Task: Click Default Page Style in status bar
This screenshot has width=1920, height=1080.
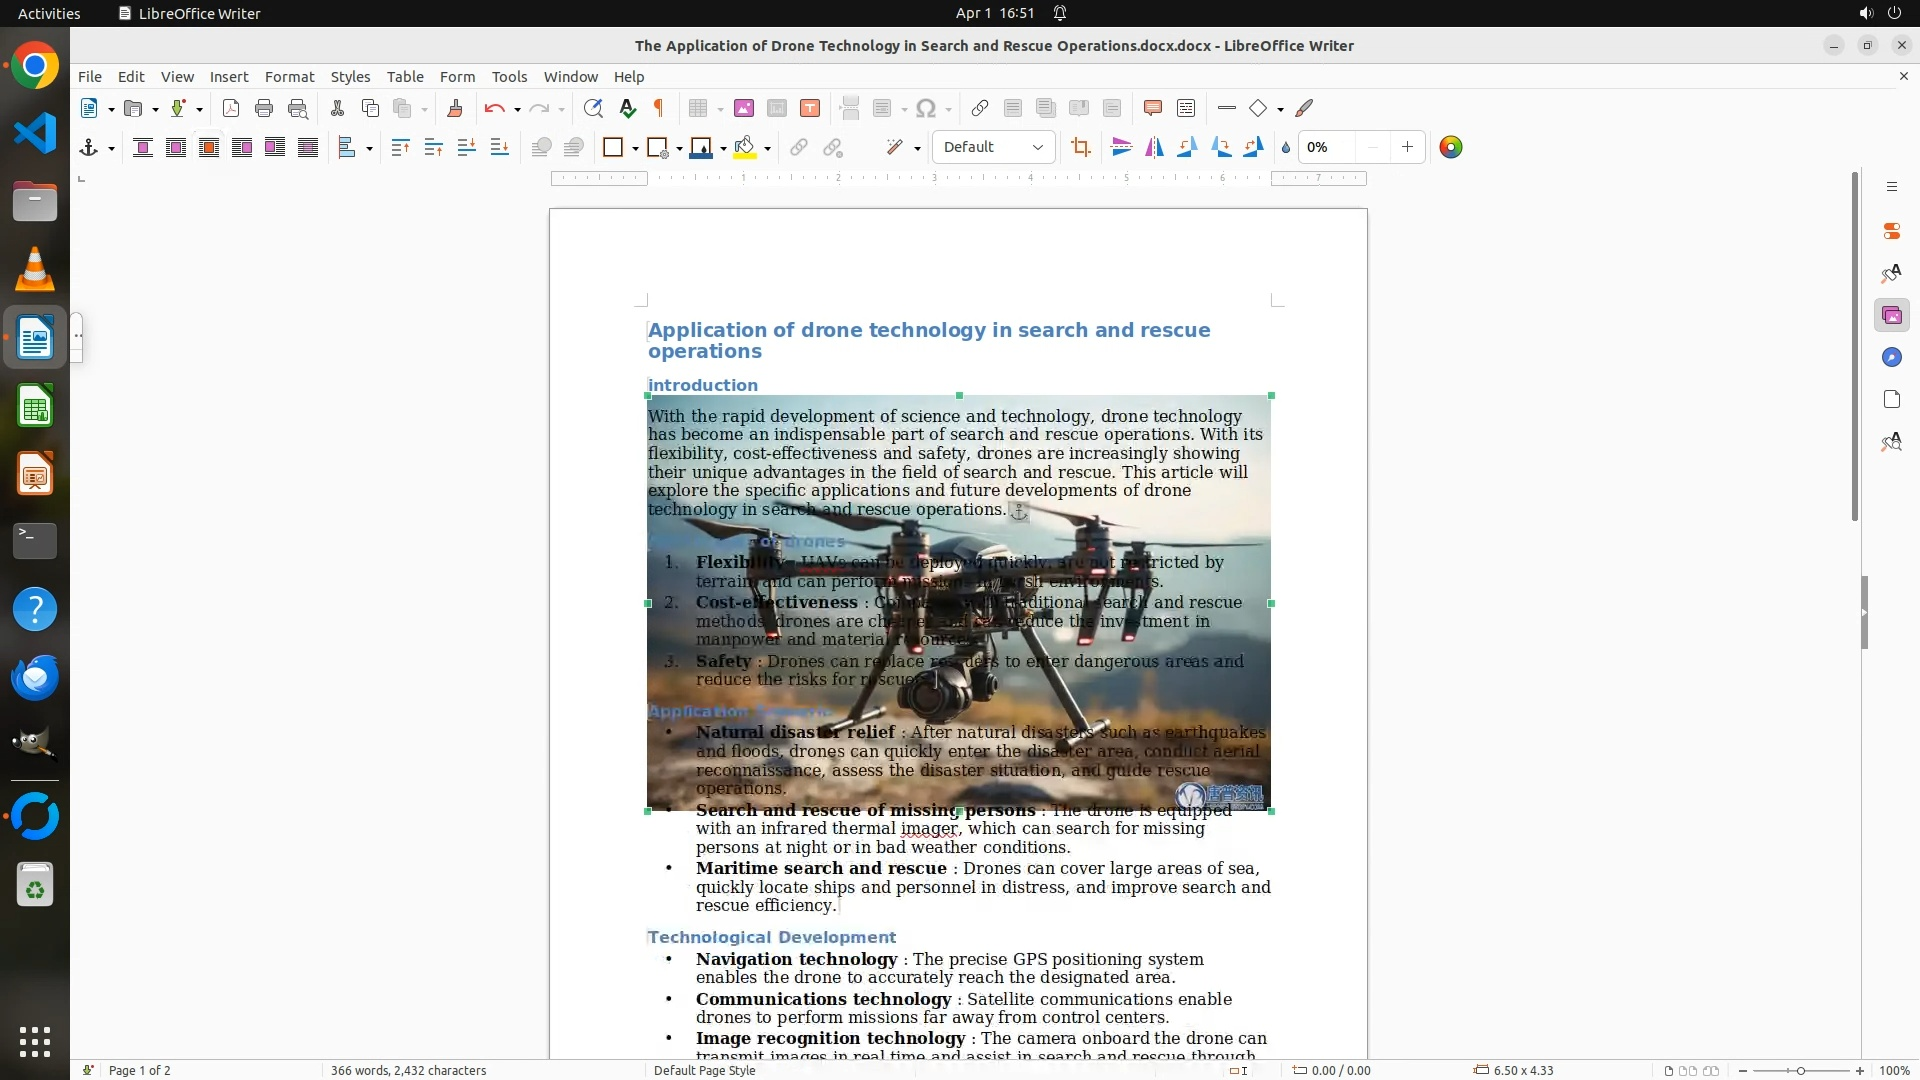Action: pyautogui.click(x=704, y=1070)
